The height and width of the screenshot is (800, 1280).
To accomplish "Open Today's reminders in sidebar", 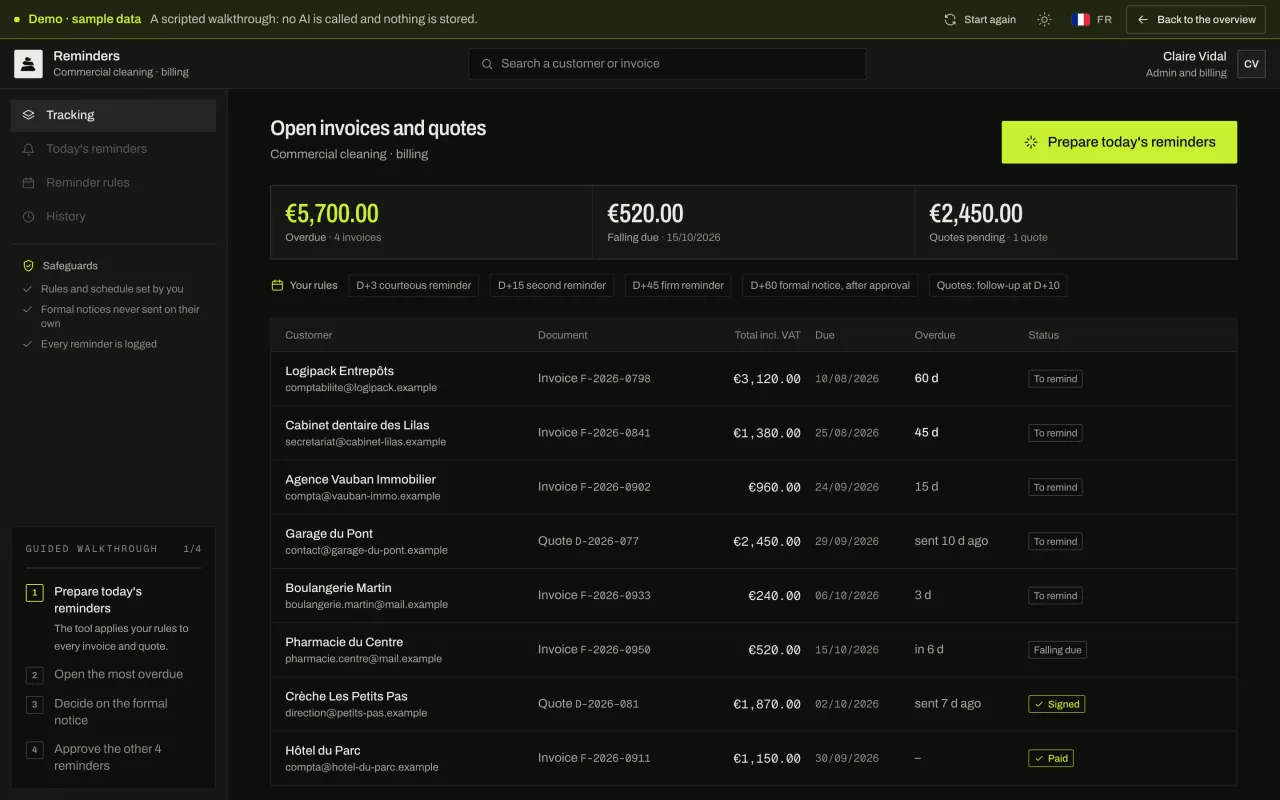I will click(x=113, y=149).
